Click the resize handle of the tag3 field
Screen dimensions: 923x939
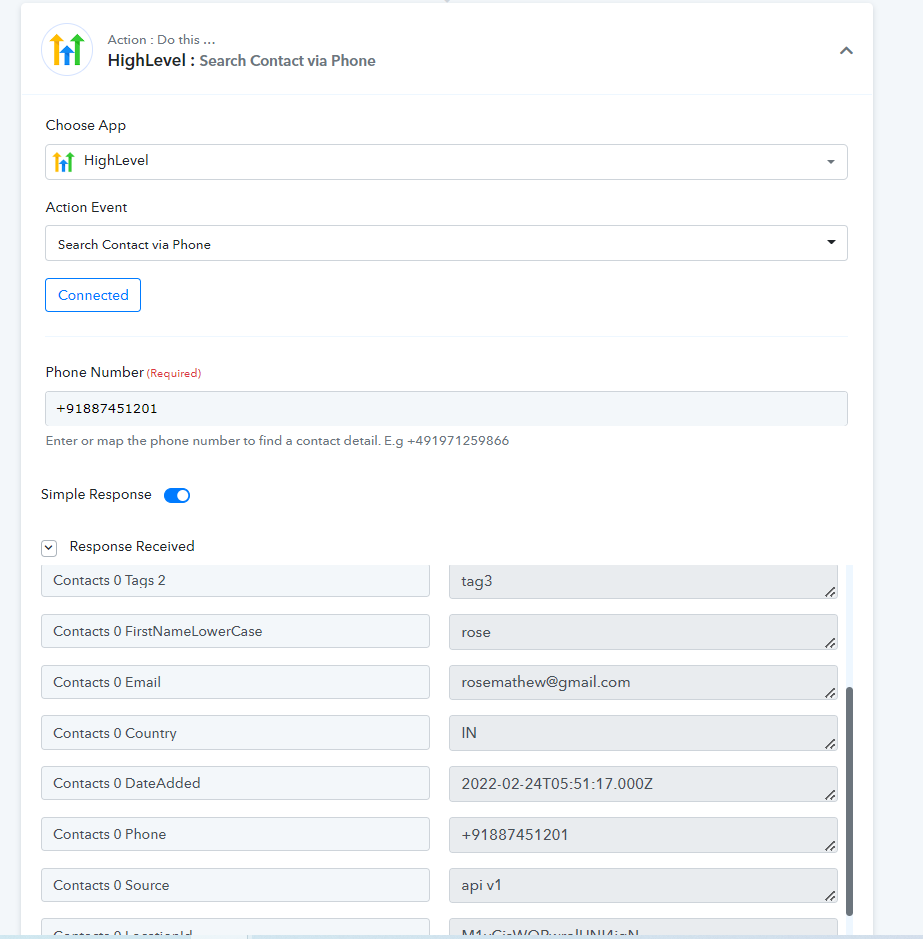pos(830,592)
